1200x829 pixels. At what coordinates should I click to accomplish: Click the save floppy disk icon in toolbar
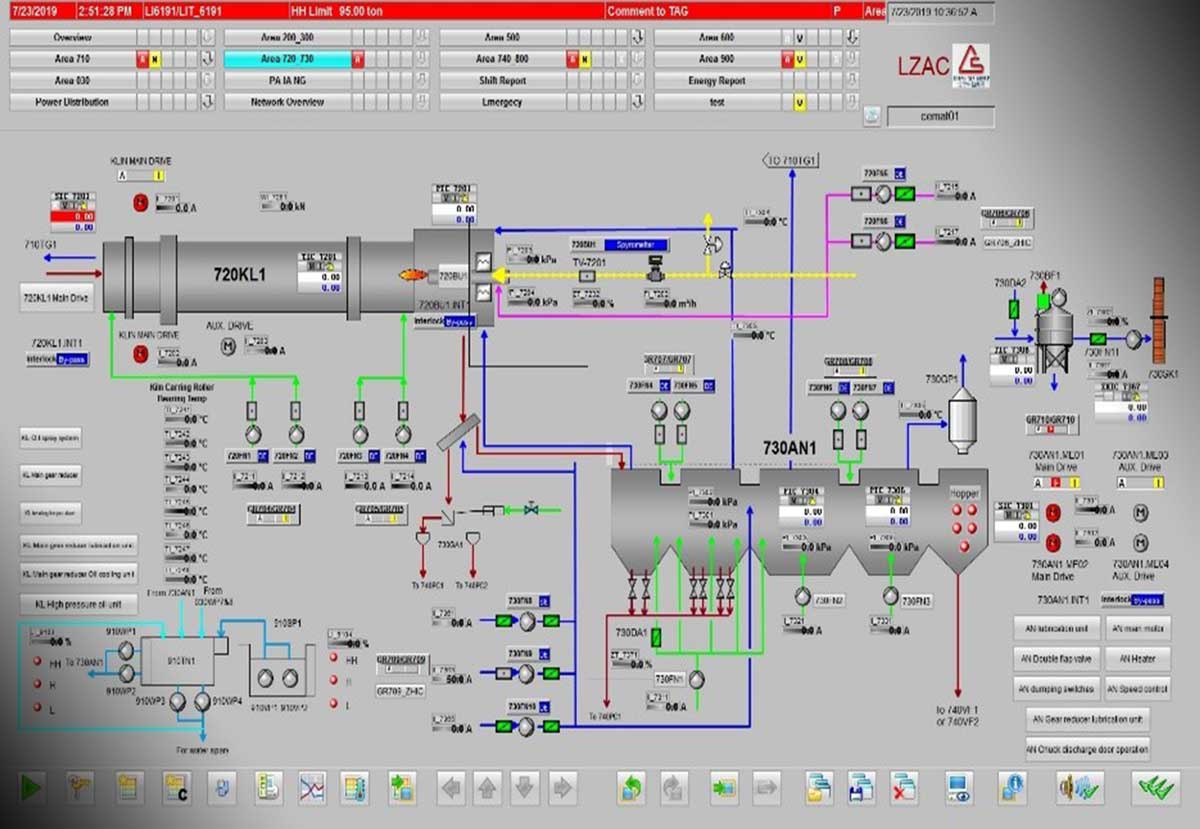[861, 788]
